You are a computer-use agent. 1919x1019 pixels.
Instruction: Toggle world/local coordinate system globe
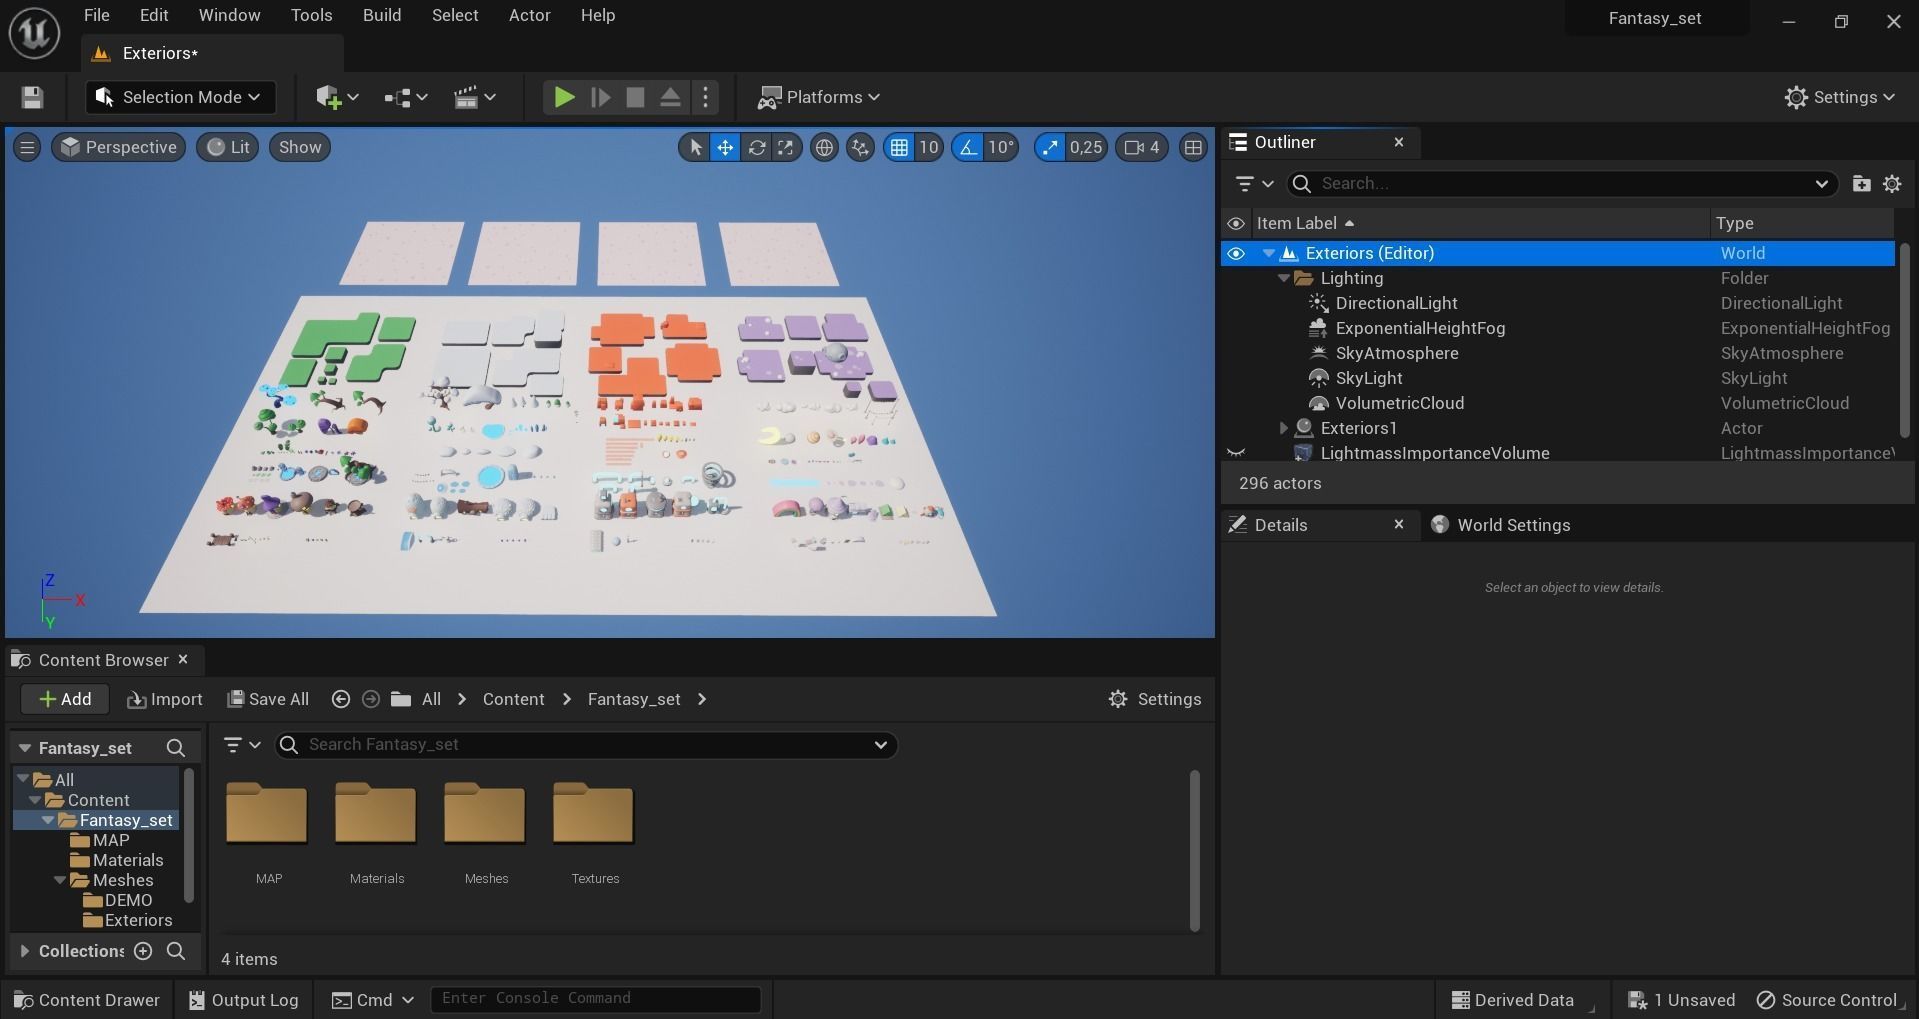(824, 148)
